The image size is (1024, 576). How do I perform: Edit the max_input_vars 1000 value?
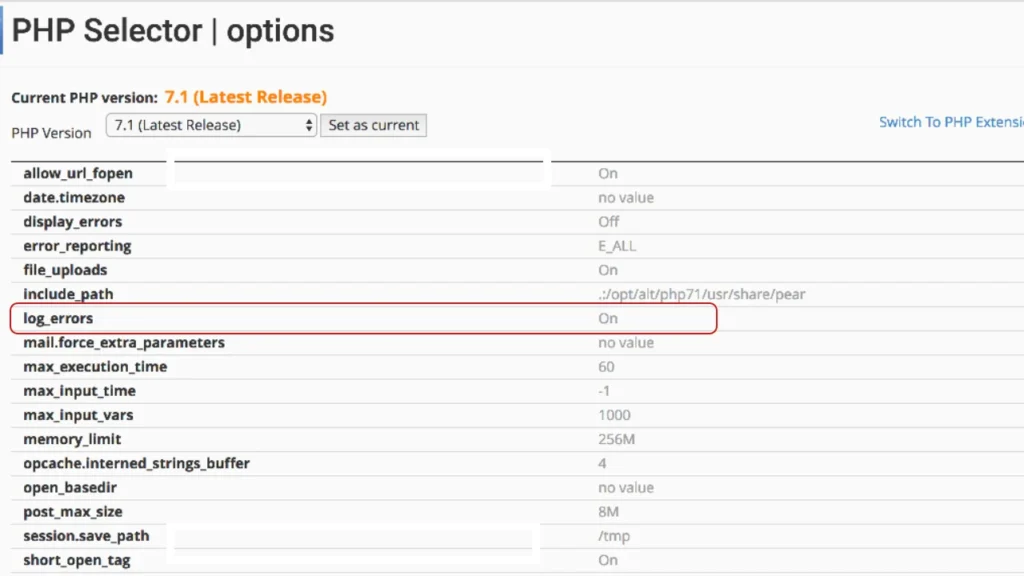613,414
